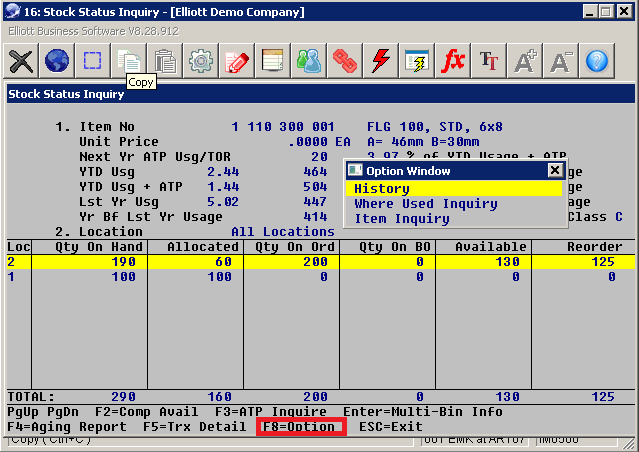Screen dimensions: 639x452
Task: Click the Reorder column header
Action: (x=595, y=247)
